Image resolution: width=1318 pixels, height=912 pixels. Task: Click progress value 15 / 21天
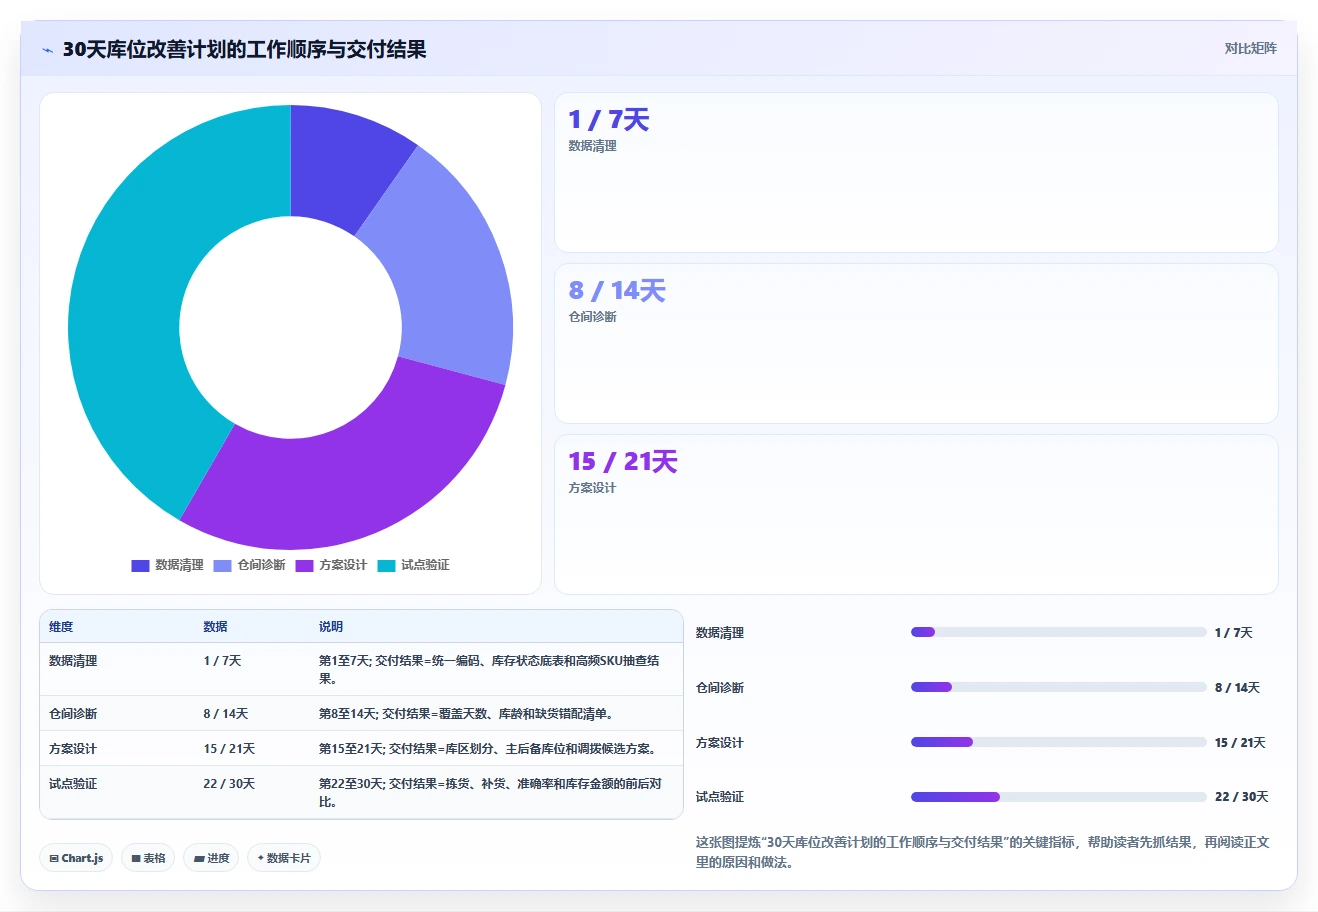[x=1240, y=743]
